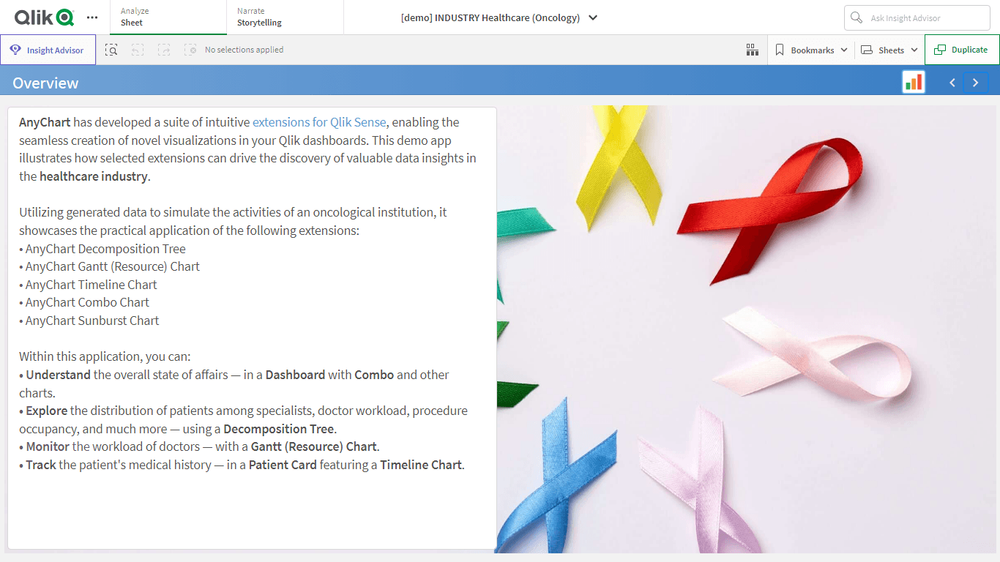Step back in selections
This screenshot has height=562, width=1000.
[137, 50]
